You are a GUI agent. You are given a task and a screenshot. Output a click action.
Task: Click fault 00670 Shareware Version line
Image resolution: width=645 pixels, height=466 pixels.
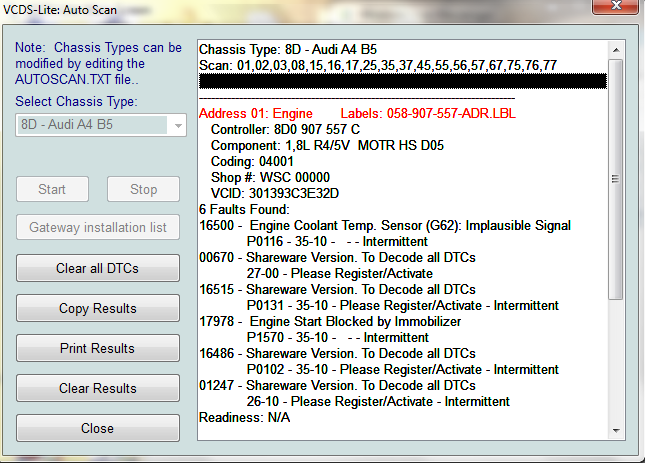coord(337,258)
